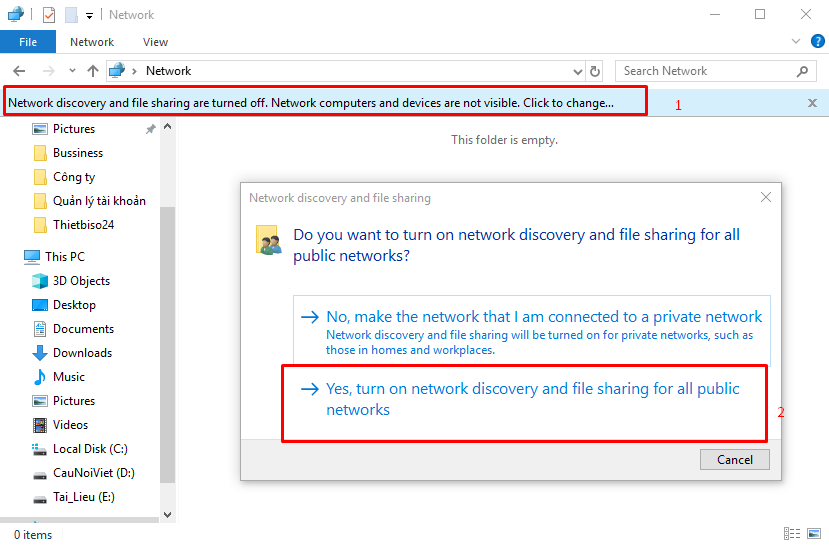829x546 pixels.
Task: Click the navigation pane scroll up arrow
Action: (168, 126)
